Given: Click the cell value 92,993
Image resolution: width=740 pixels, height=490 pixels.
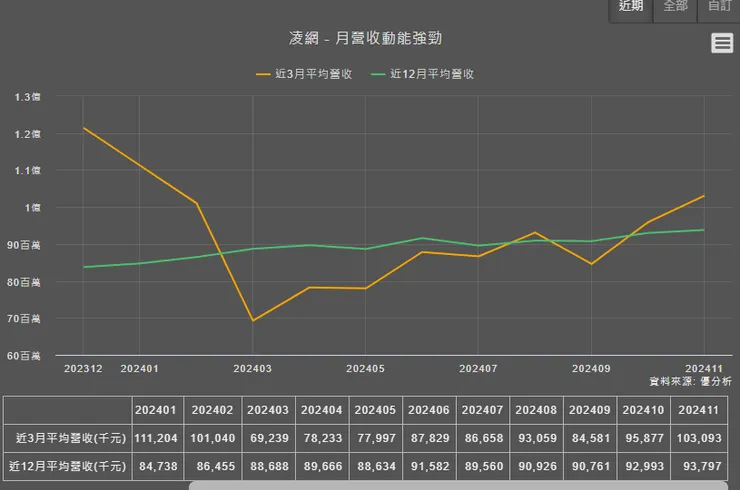Looking at the screenshot, I should coord(644,466).
